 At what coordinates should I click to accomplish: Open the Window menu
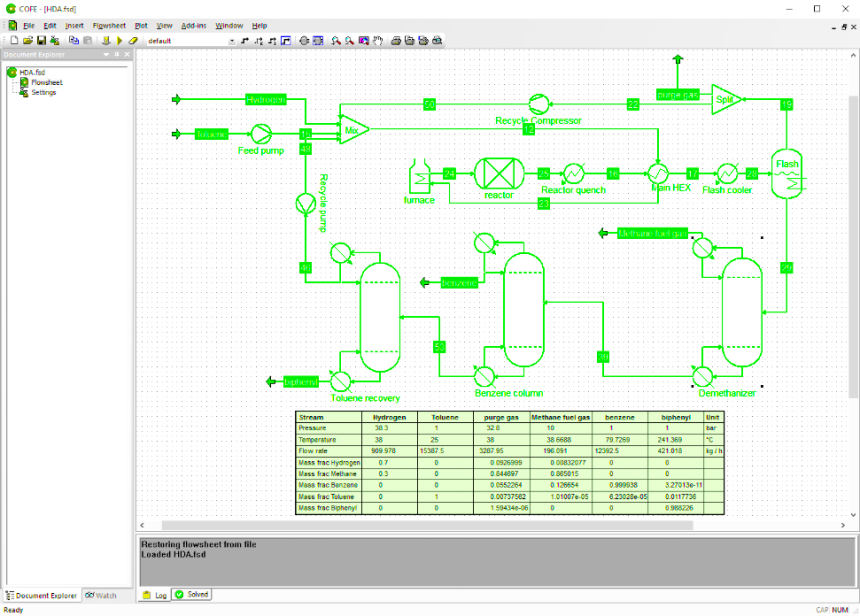point(229,26)
